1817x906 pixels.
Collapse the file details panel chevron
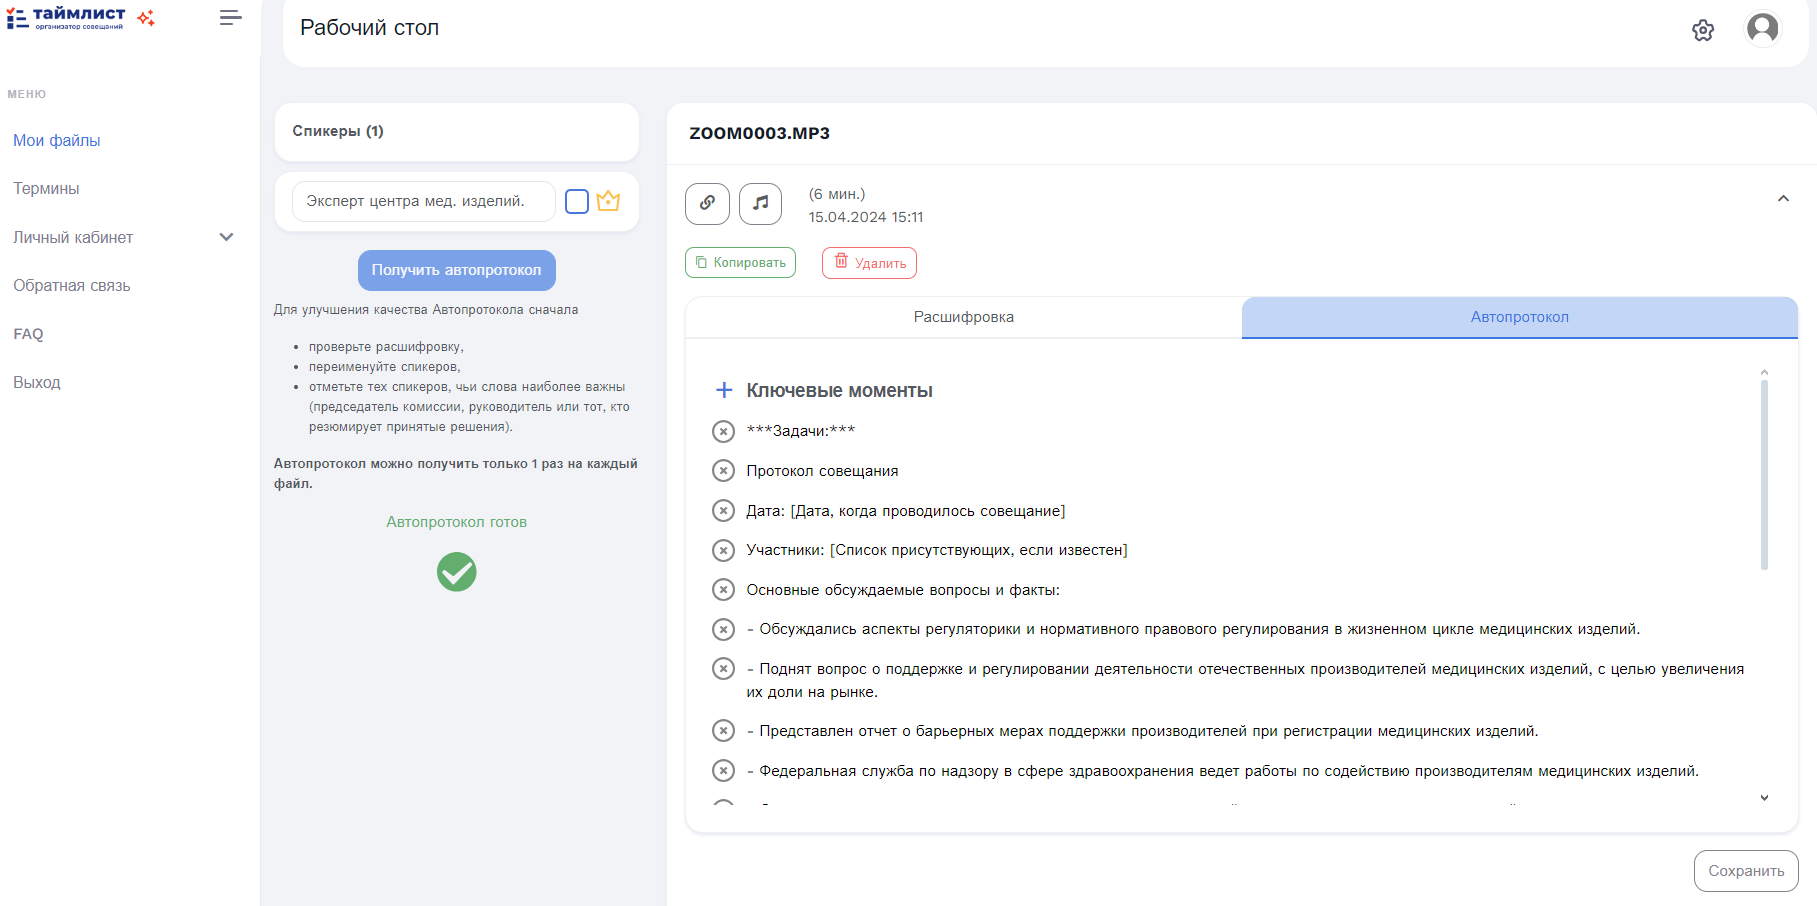[x=1783, y=199]
